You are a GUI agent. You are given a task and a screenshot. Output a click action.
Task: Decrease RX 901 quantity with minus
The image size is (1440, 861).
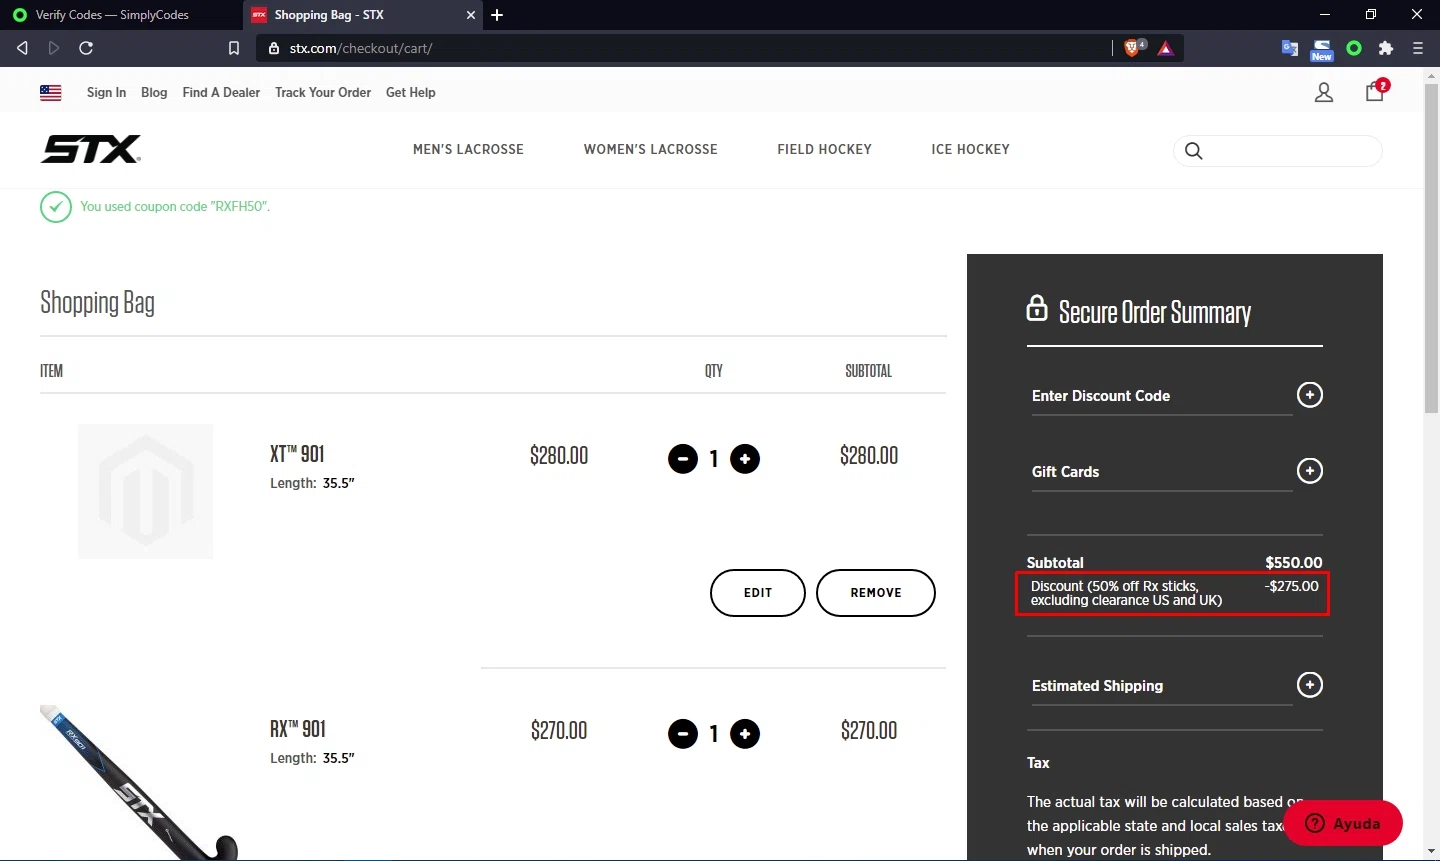coord(683,734)
